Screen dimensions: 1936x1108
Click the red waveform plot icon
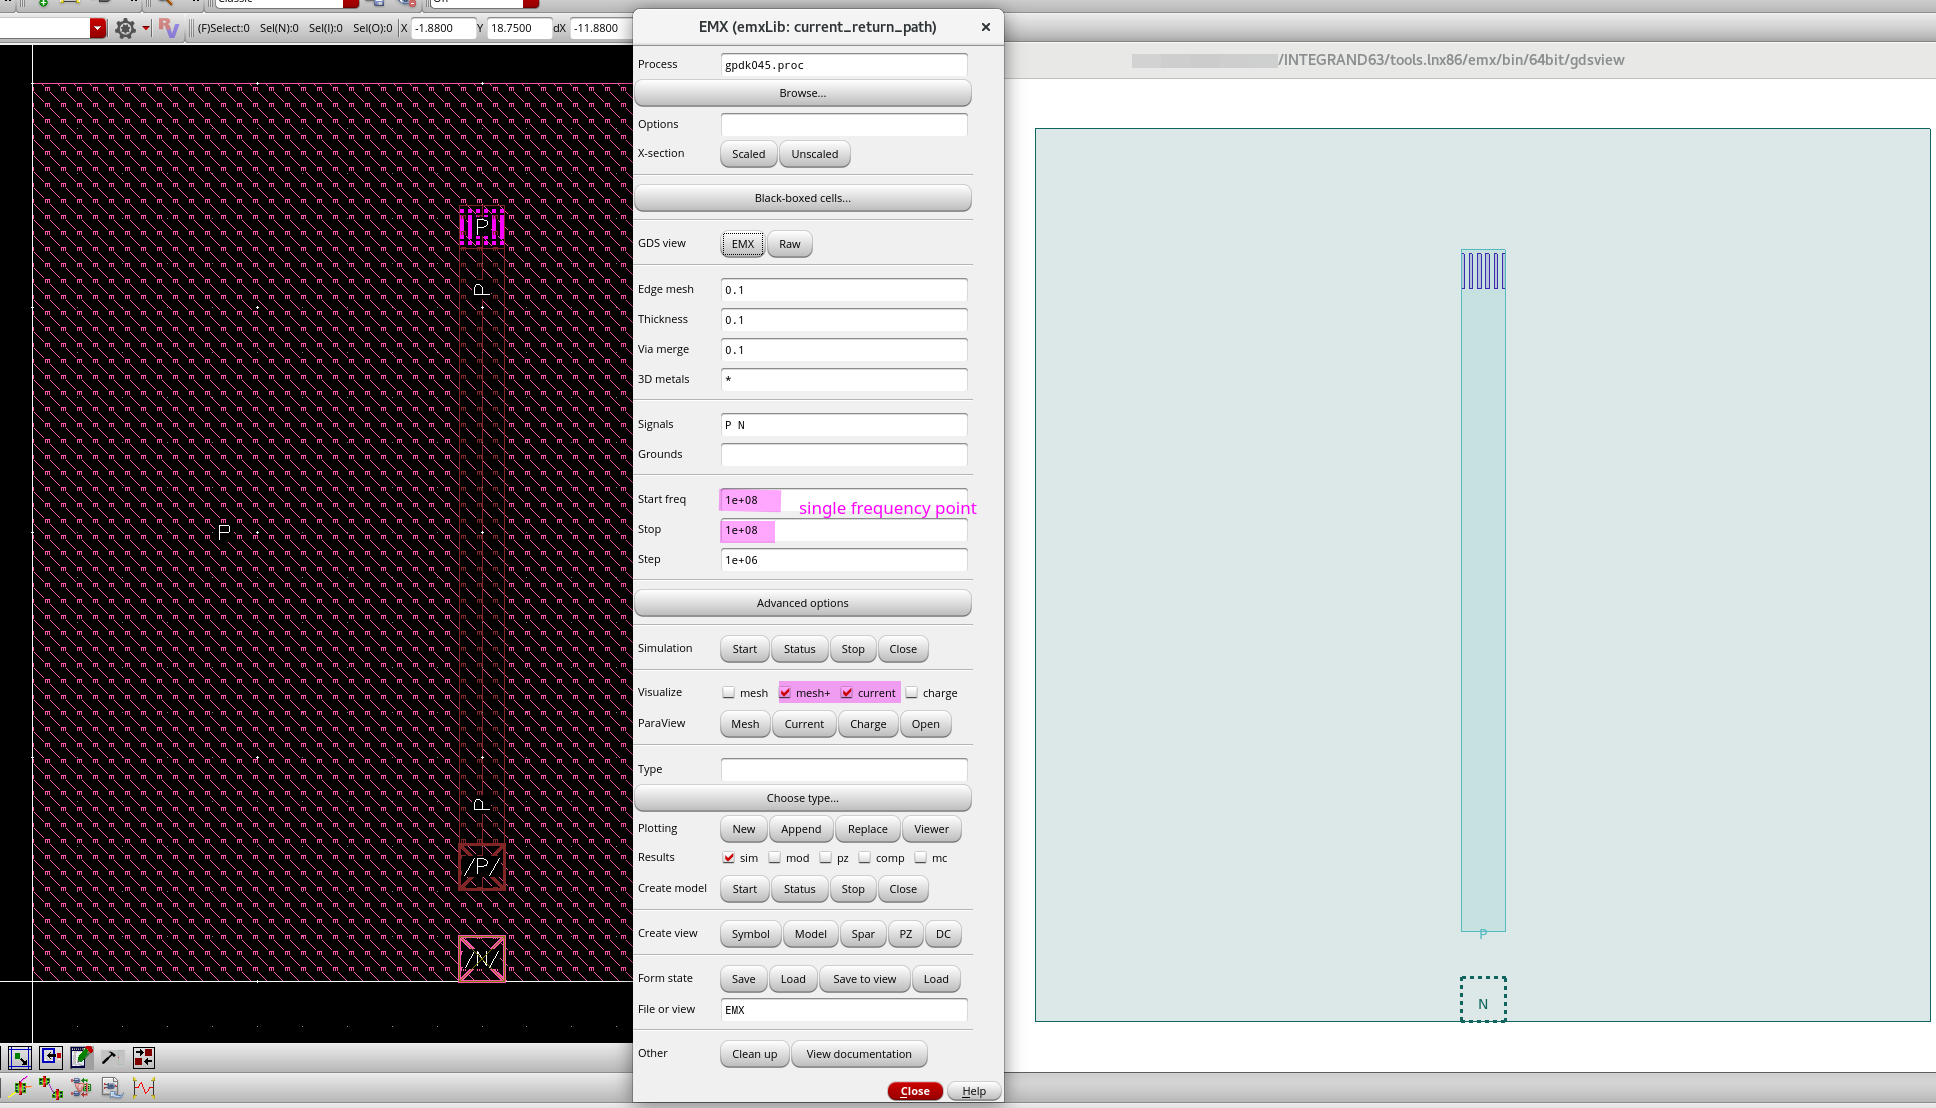[x=144, y=1087]
